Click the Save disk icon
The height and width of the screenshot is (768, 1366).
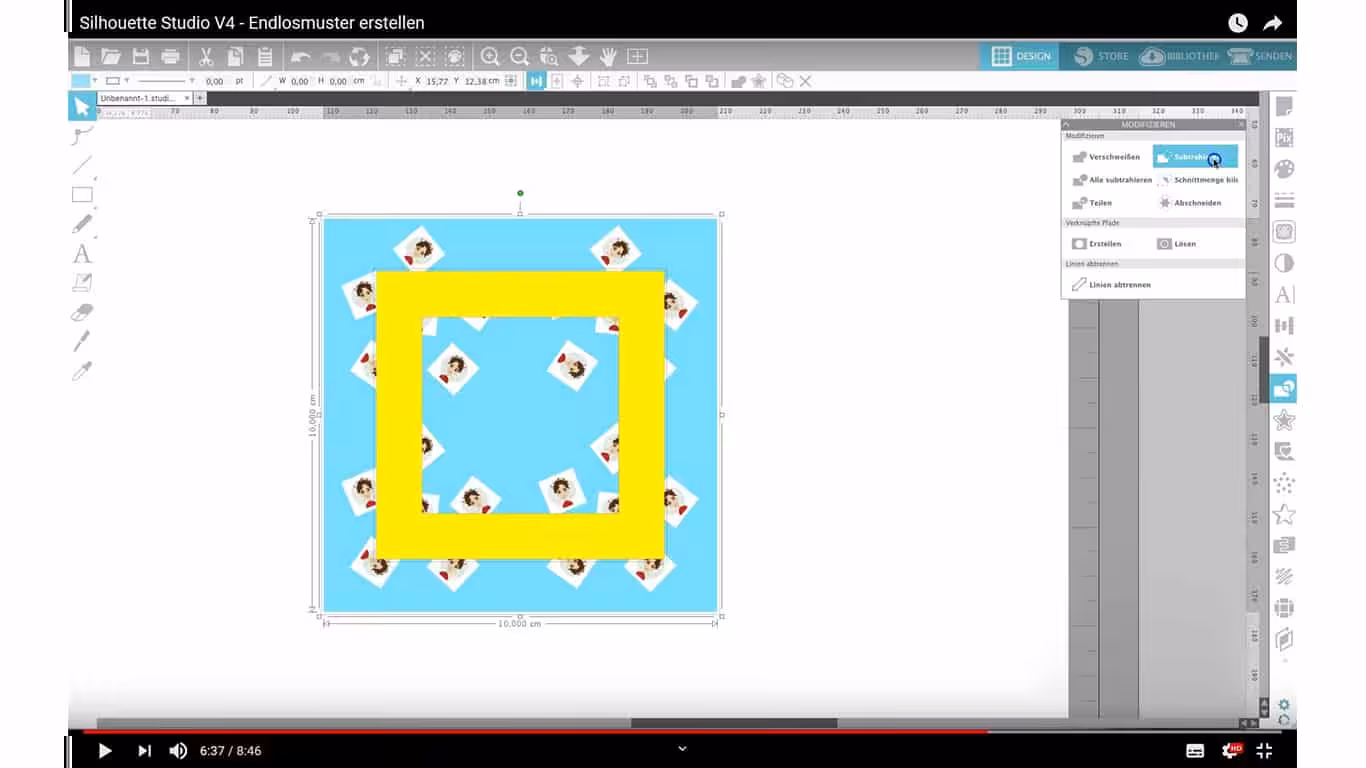tap(141, 56)
